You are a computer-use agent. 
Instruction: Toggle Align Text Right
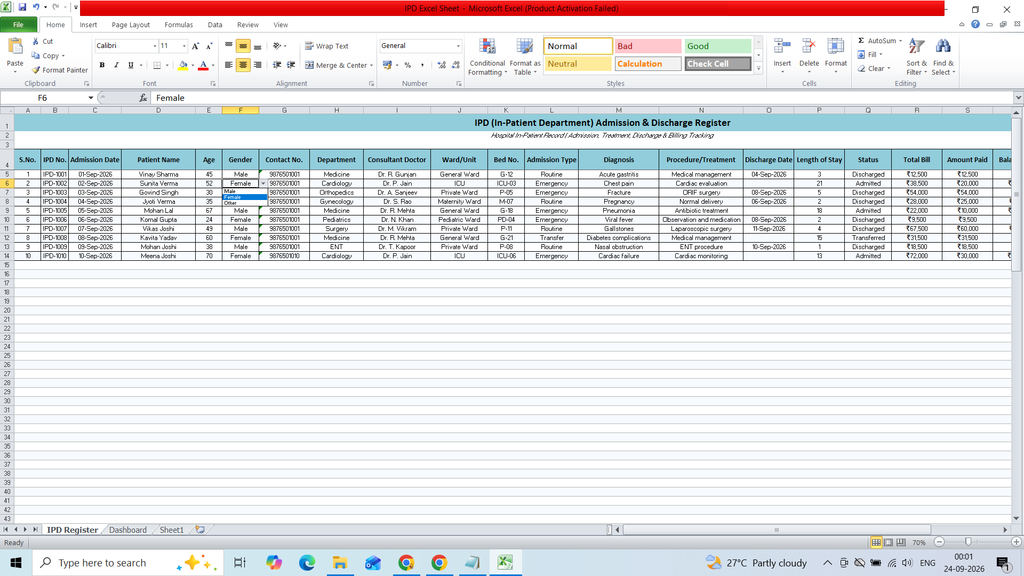tap(257, 65)
